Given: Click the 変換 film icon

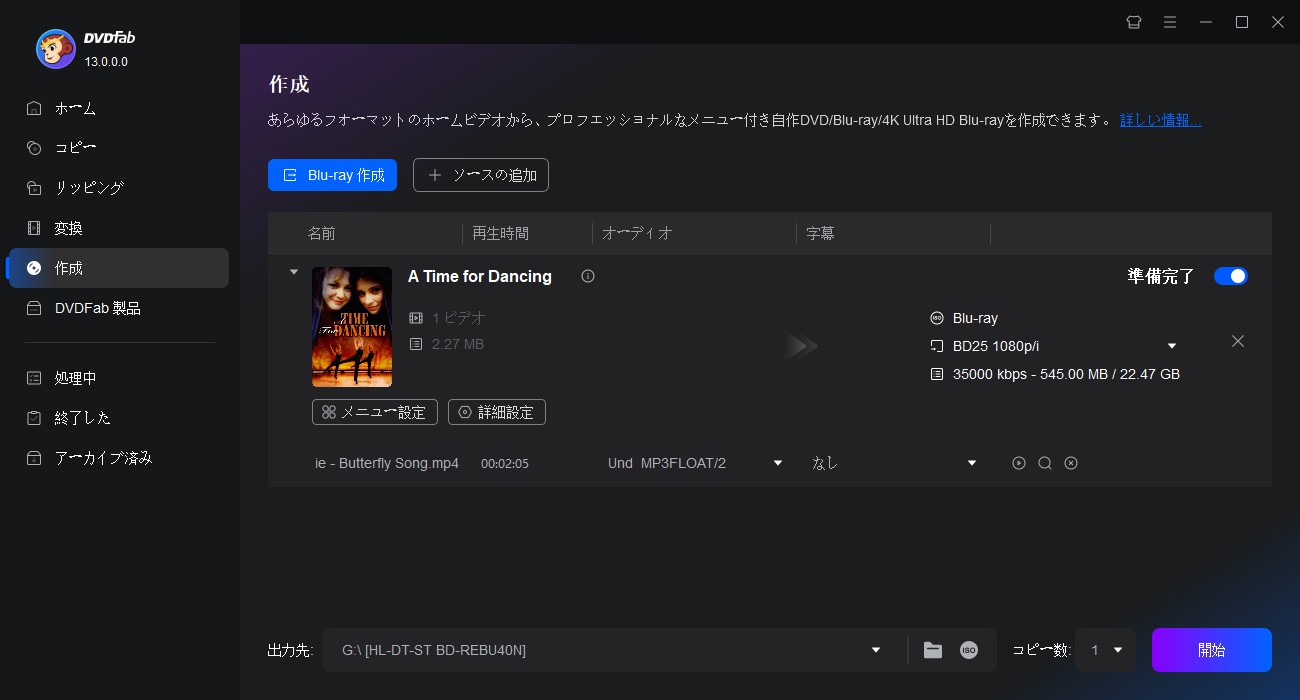Looking at the screenshot, I should tap(34, 228).
